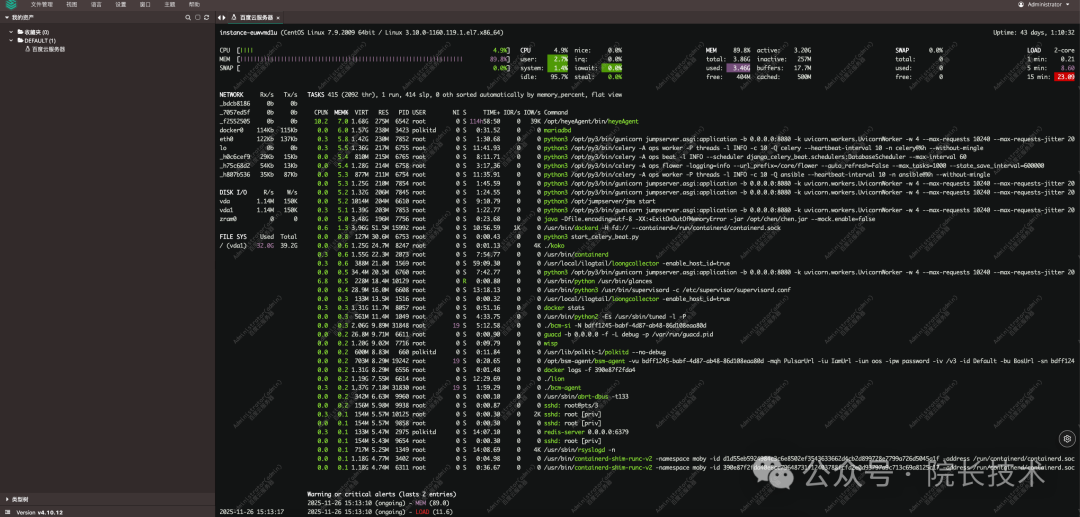
Task: Click the tab bar left/right navigation arrows
Action: [x=223, y=17]
